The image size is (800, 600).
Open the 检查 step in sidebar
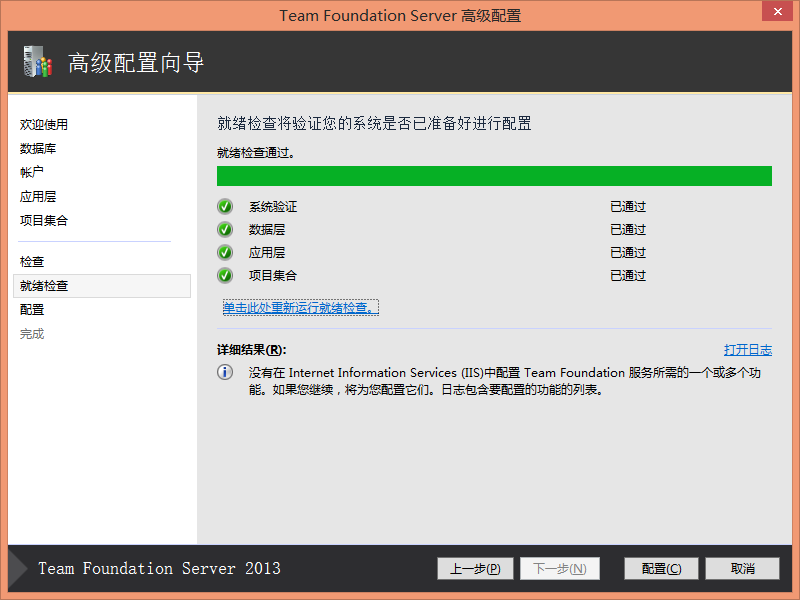pyautogui.click(x=32, y=262)
